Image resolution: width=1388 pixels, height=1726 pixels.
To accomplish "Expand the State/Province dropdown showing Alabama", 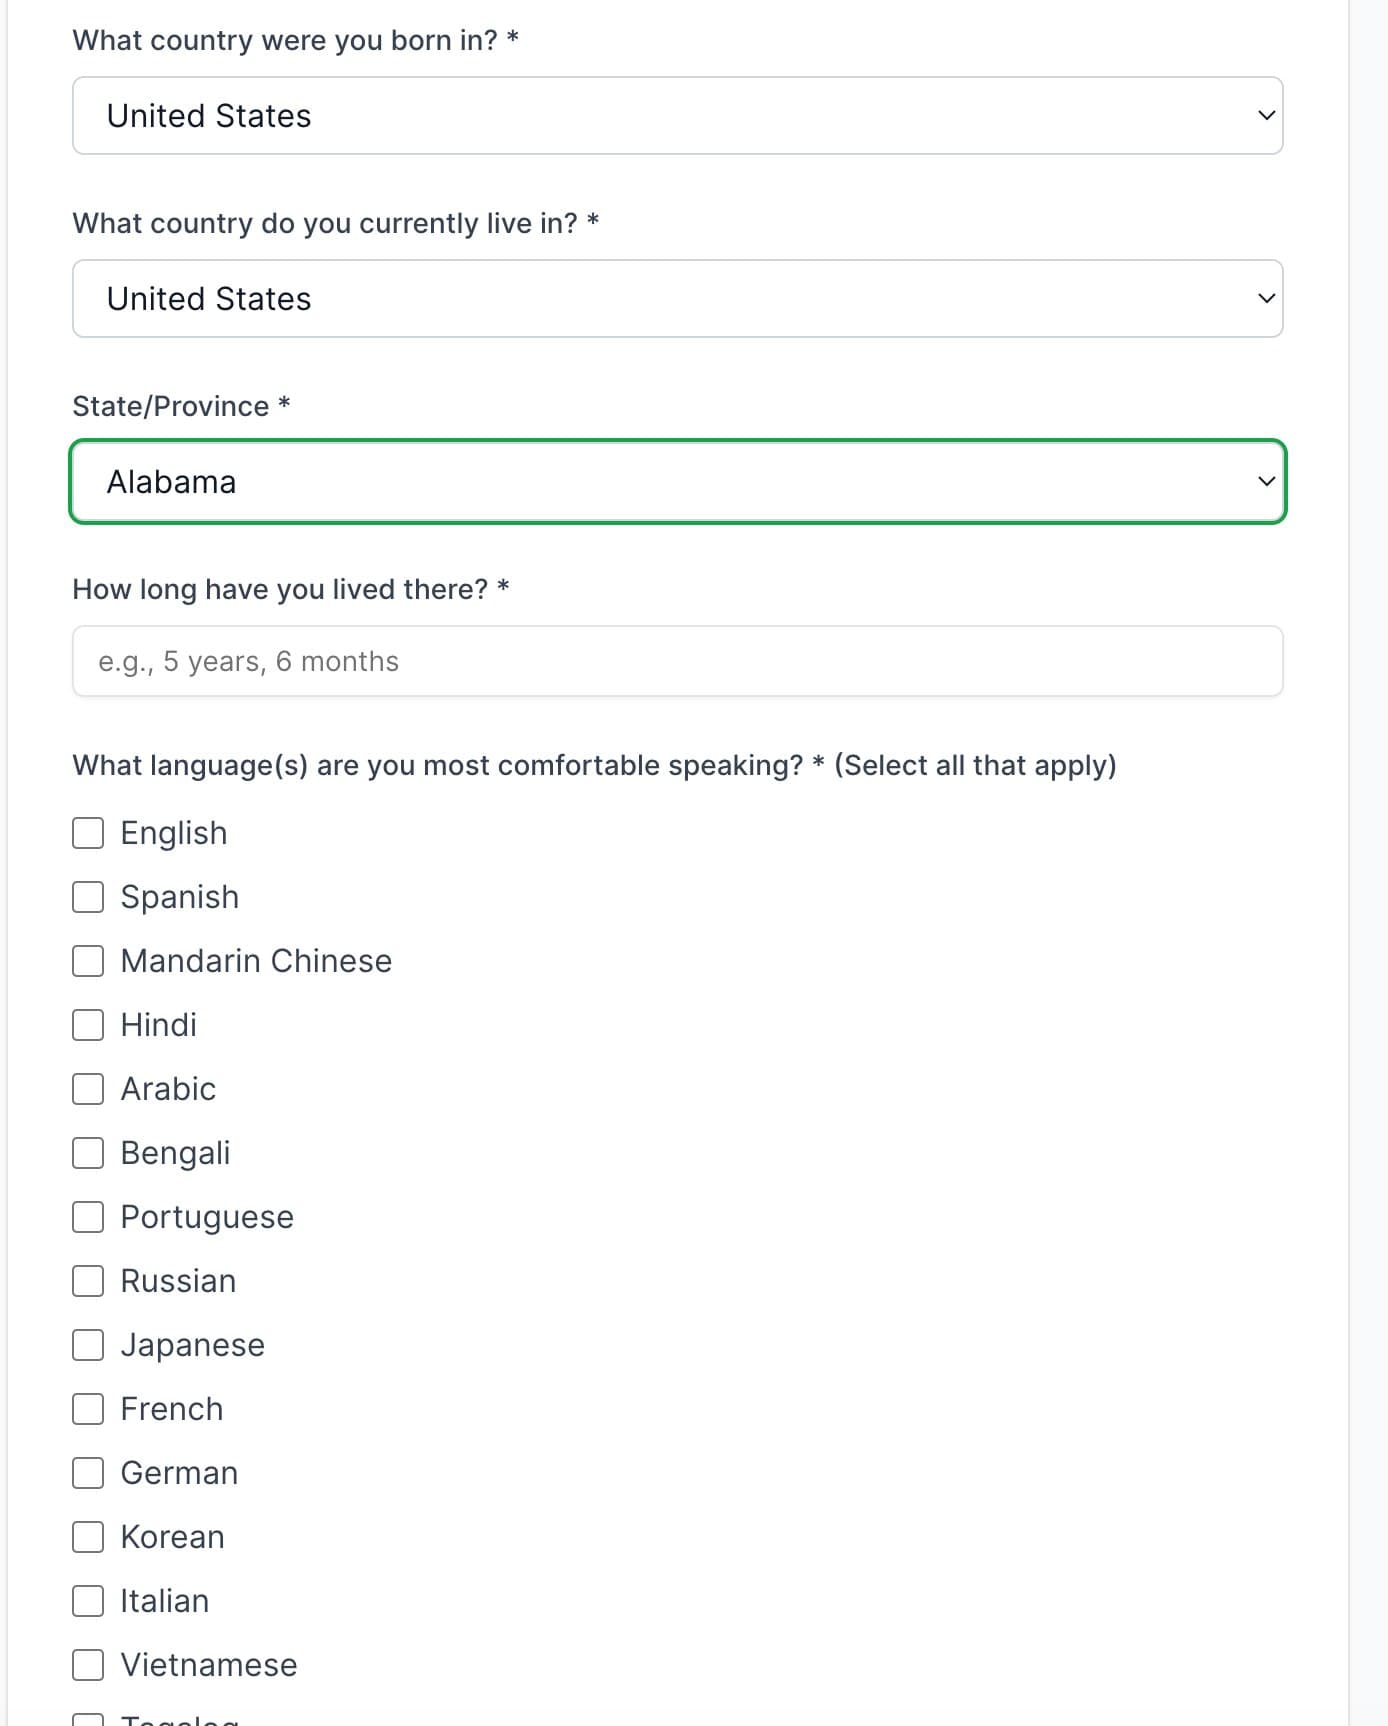I will point(677,482).
